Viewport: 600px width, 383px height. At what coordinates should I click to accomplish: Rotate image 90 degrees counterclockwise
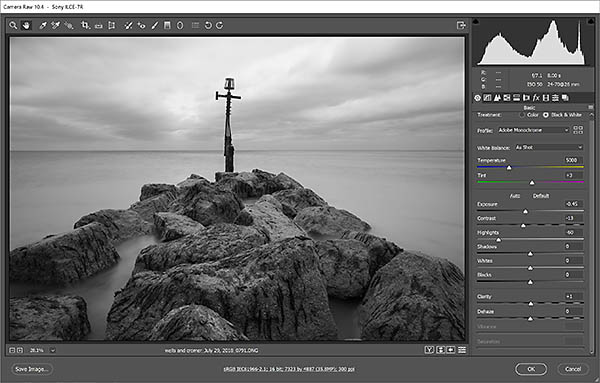click(208, 26)
